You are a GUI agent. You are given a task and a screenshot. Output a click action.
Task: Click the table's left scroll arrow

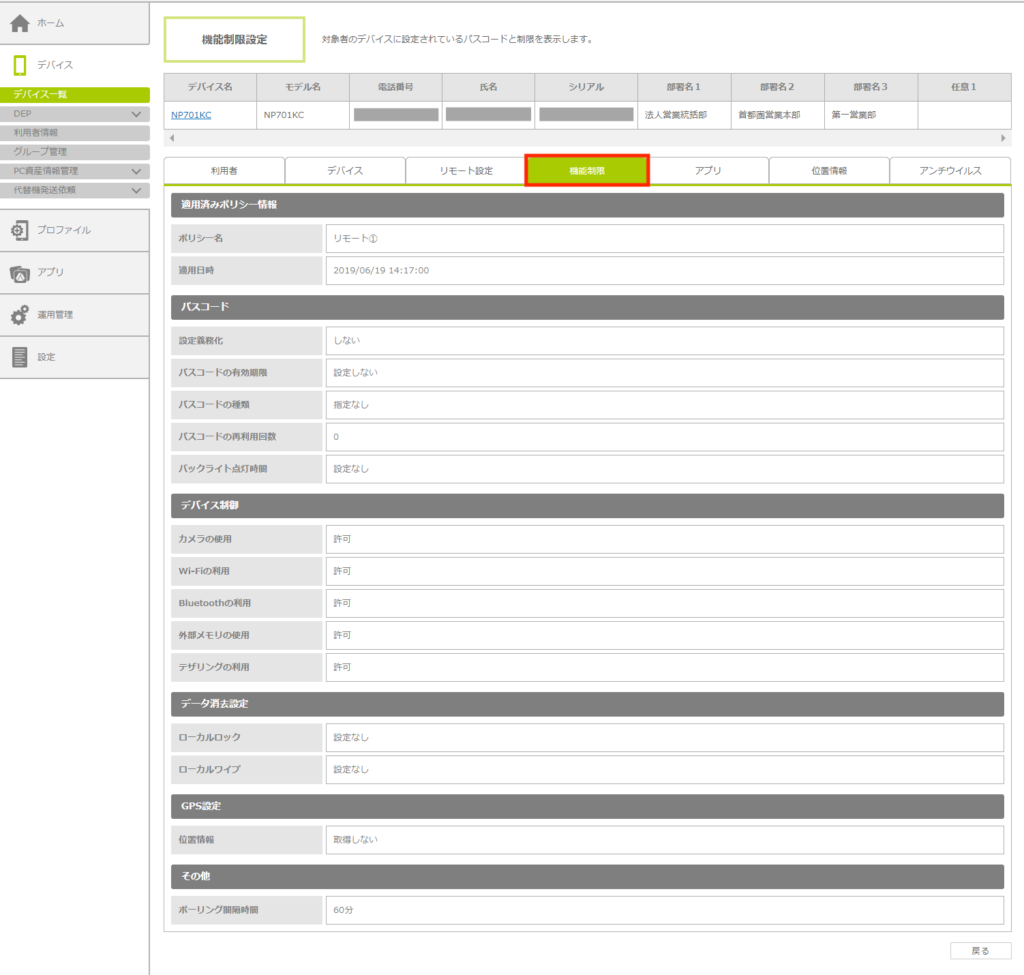[171, 138]
